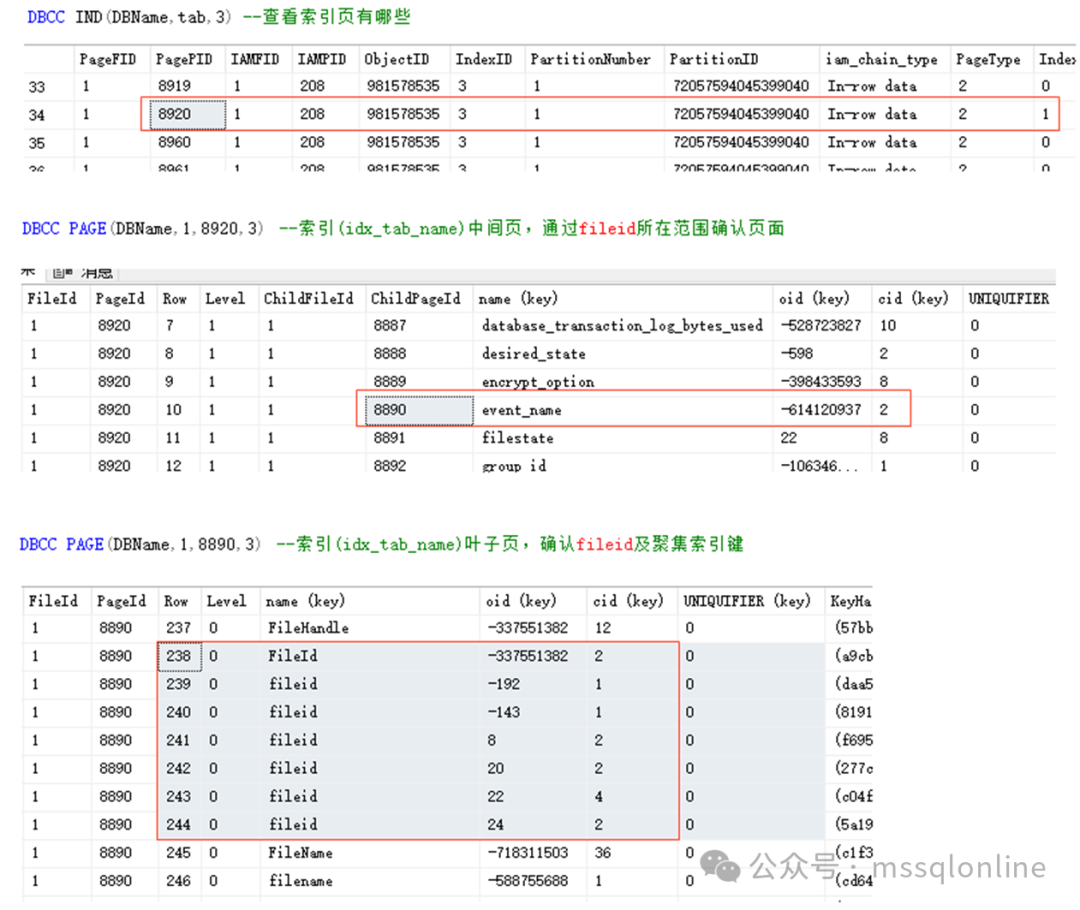This screenshot has height=910, width=1080.
Task: Click the ChildPageId column header
Action: [x=415, y=299]
